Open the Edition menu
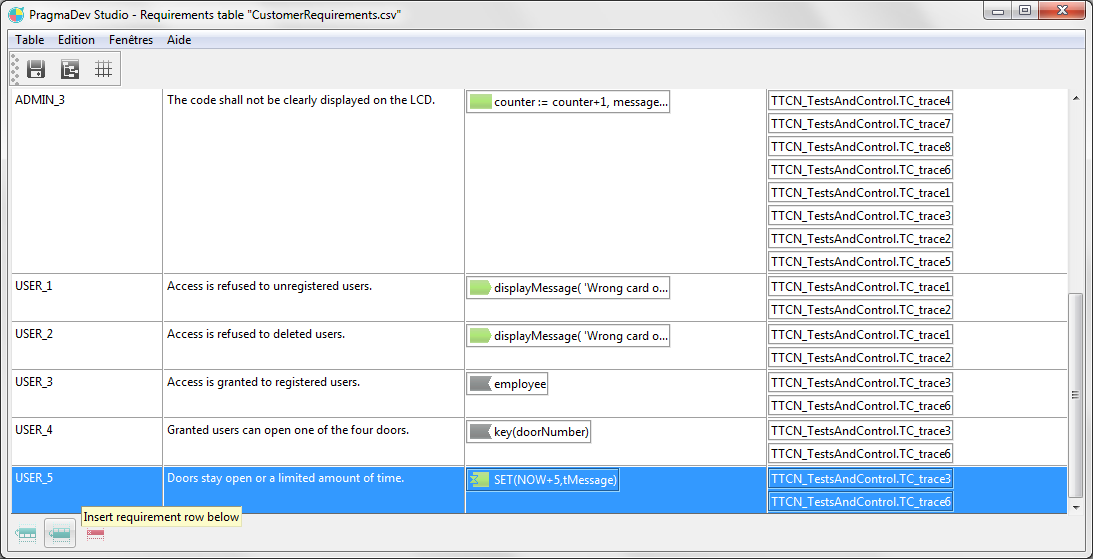1093x559 pixels. tap(76, 40)
